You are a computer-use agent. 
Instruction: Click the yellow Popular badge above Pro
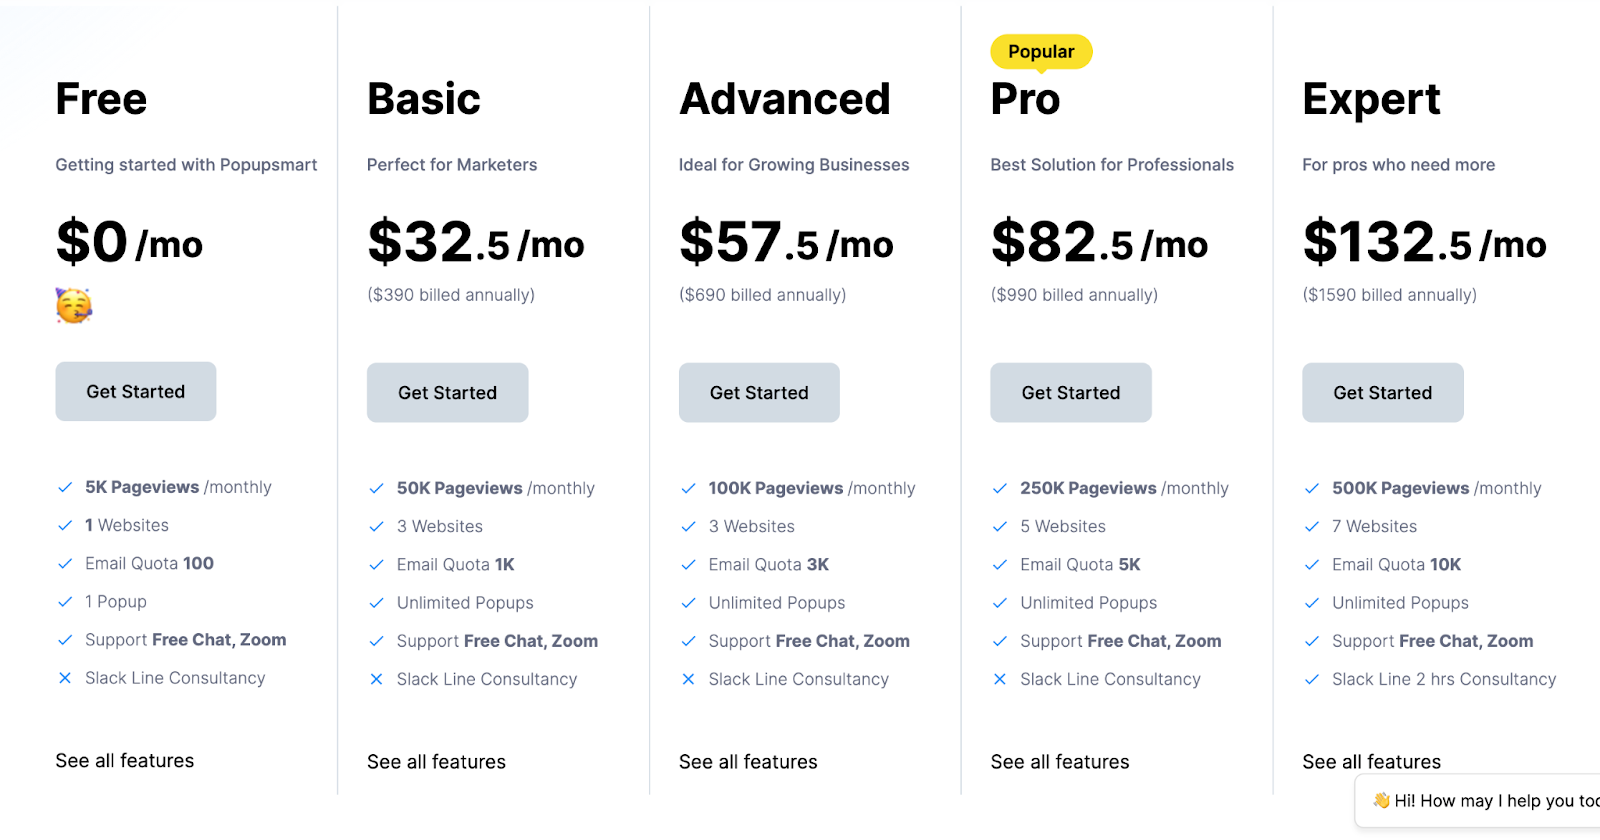(x=1041, y=52)
